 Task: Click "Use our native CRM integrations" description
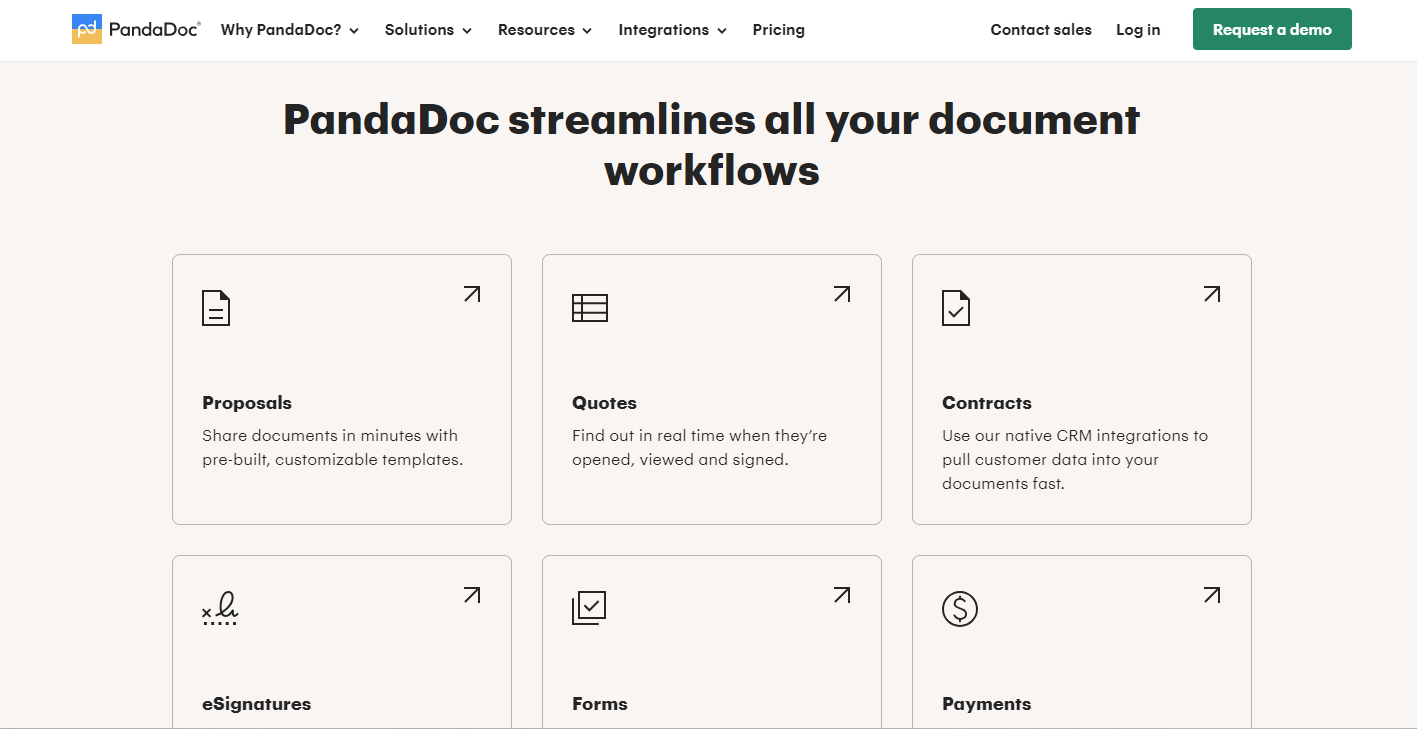point(1075,460)
